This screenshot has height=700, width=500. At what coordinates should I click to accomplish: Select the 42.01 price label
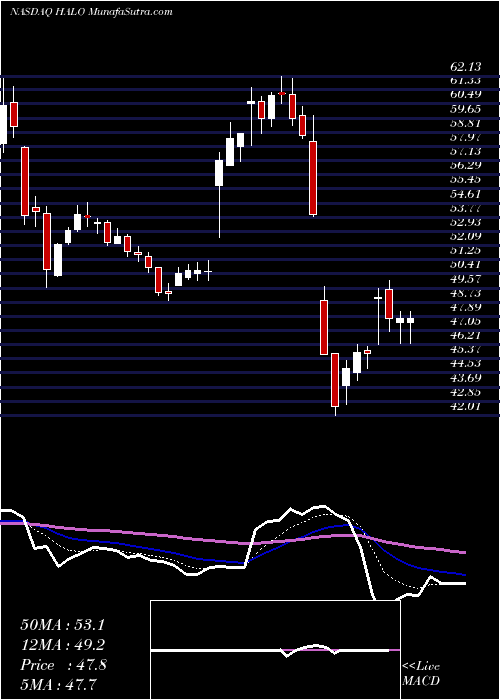pos(466,406)
